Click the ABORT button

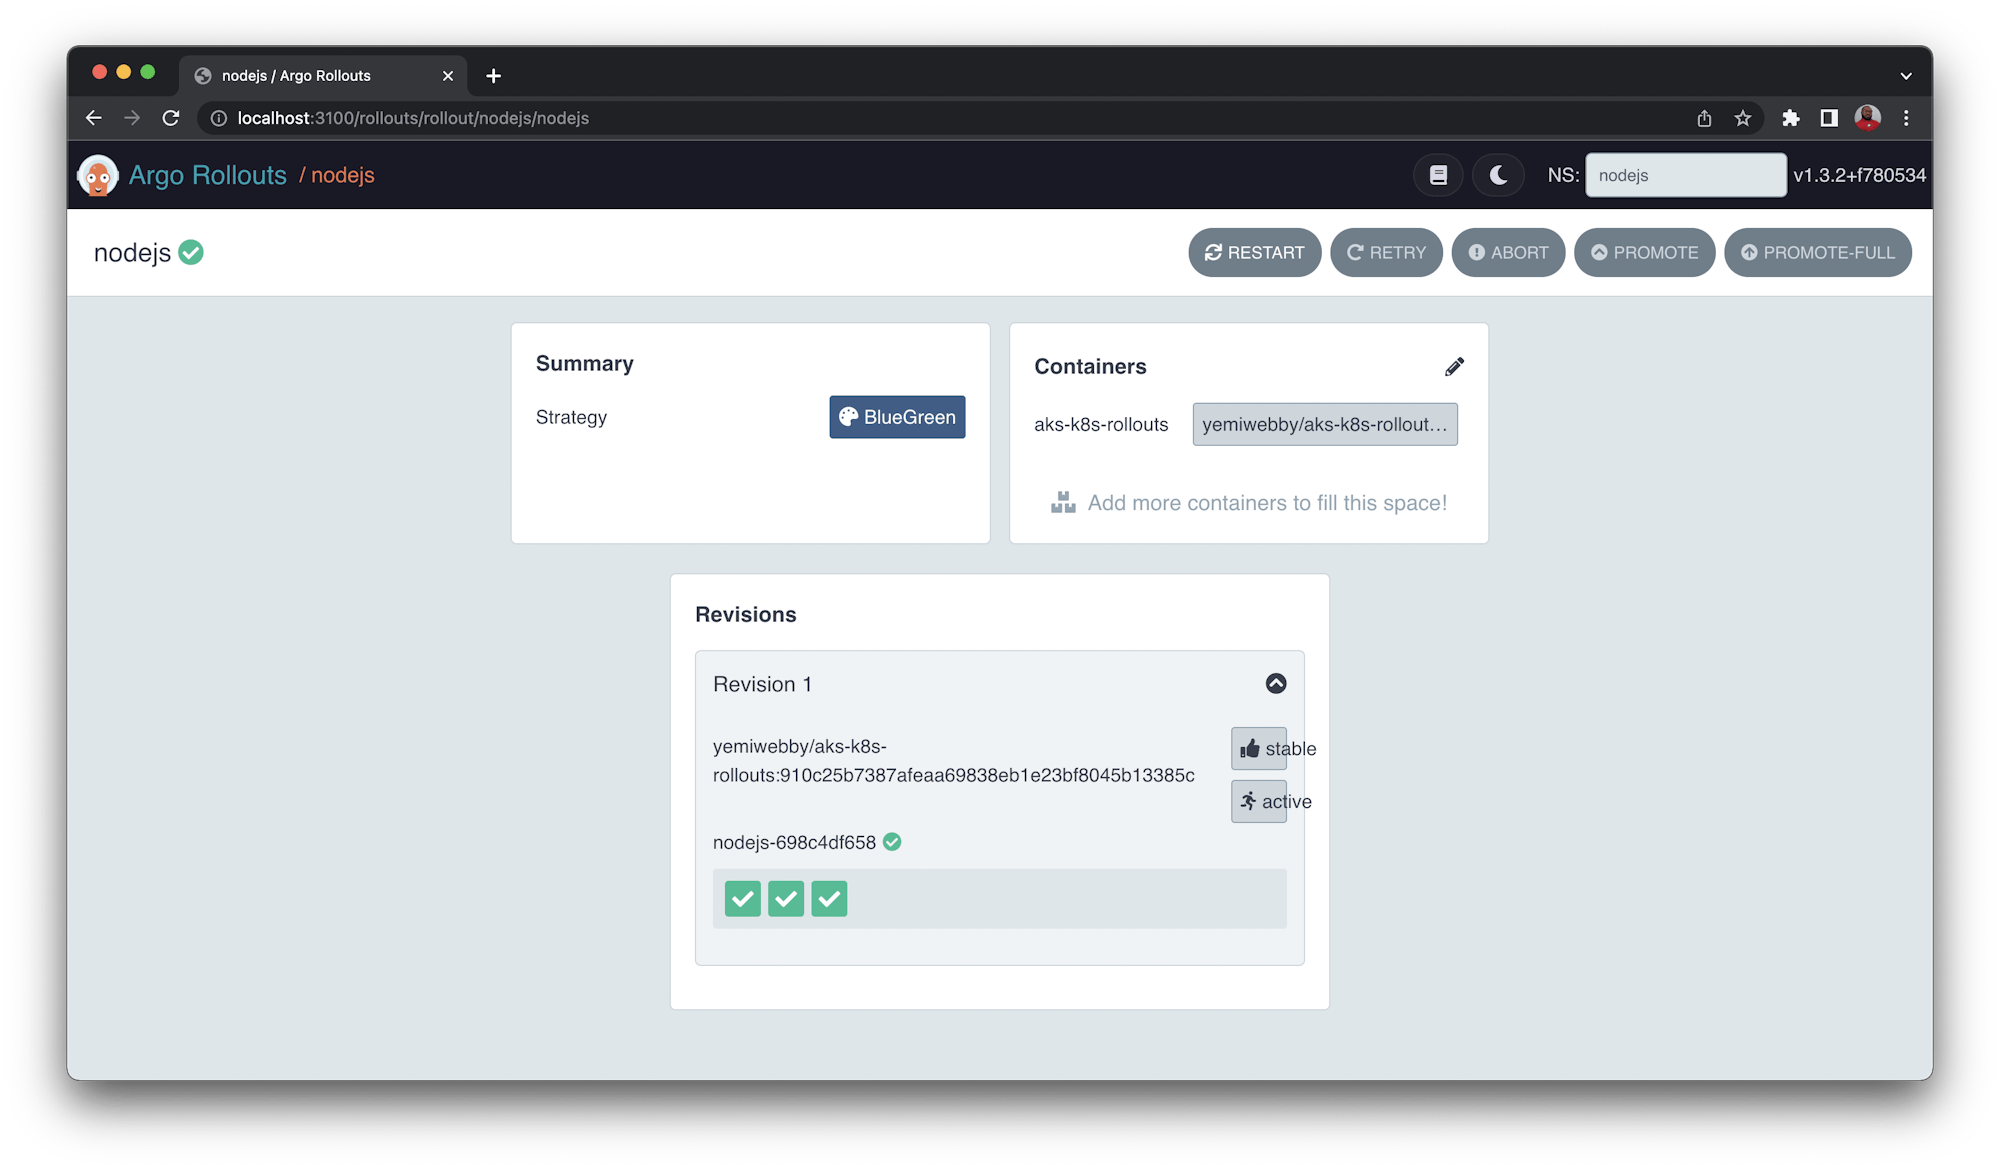[1507, 252]
